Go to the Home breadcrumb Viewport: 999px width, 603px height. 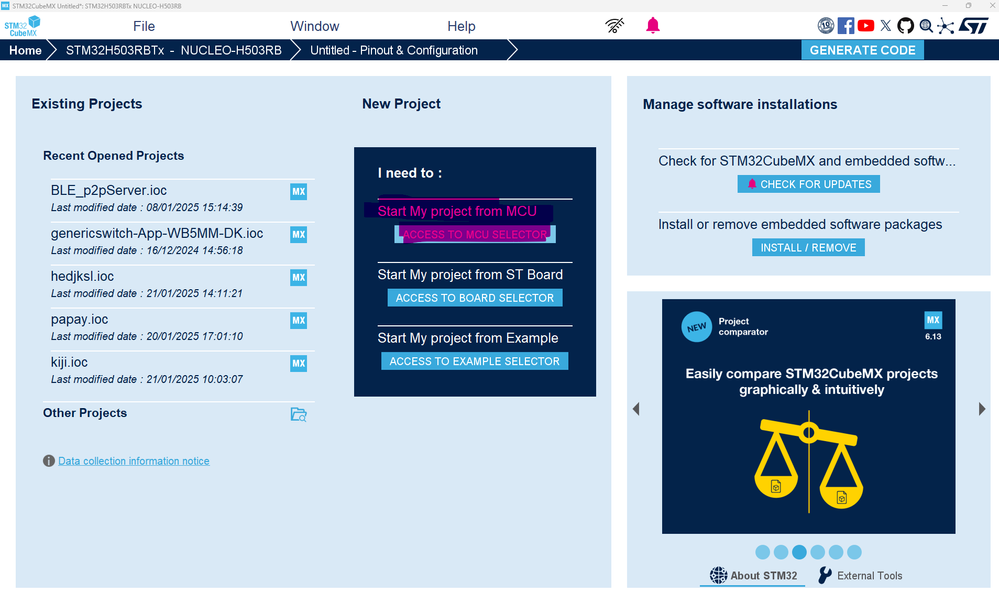(x=25, y=50)
